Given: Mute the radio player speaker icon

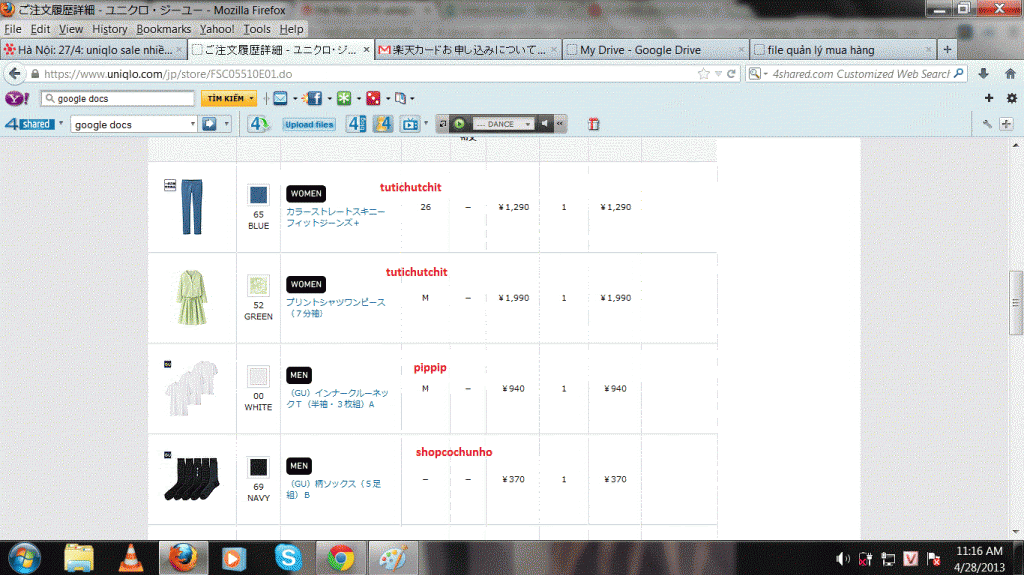Looking at the screenshot, I should click(545, 124).
